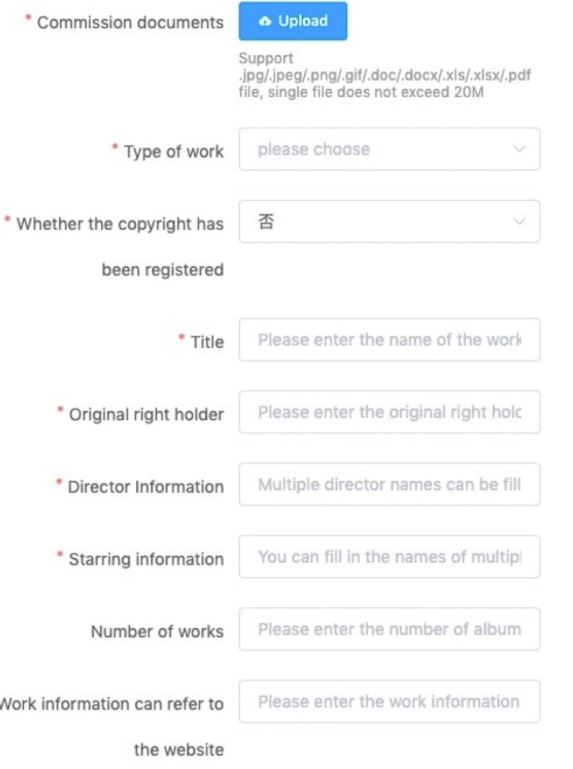
Task: Click the 'Whether the copyright has been registered' label
Action: click(120, 247)
